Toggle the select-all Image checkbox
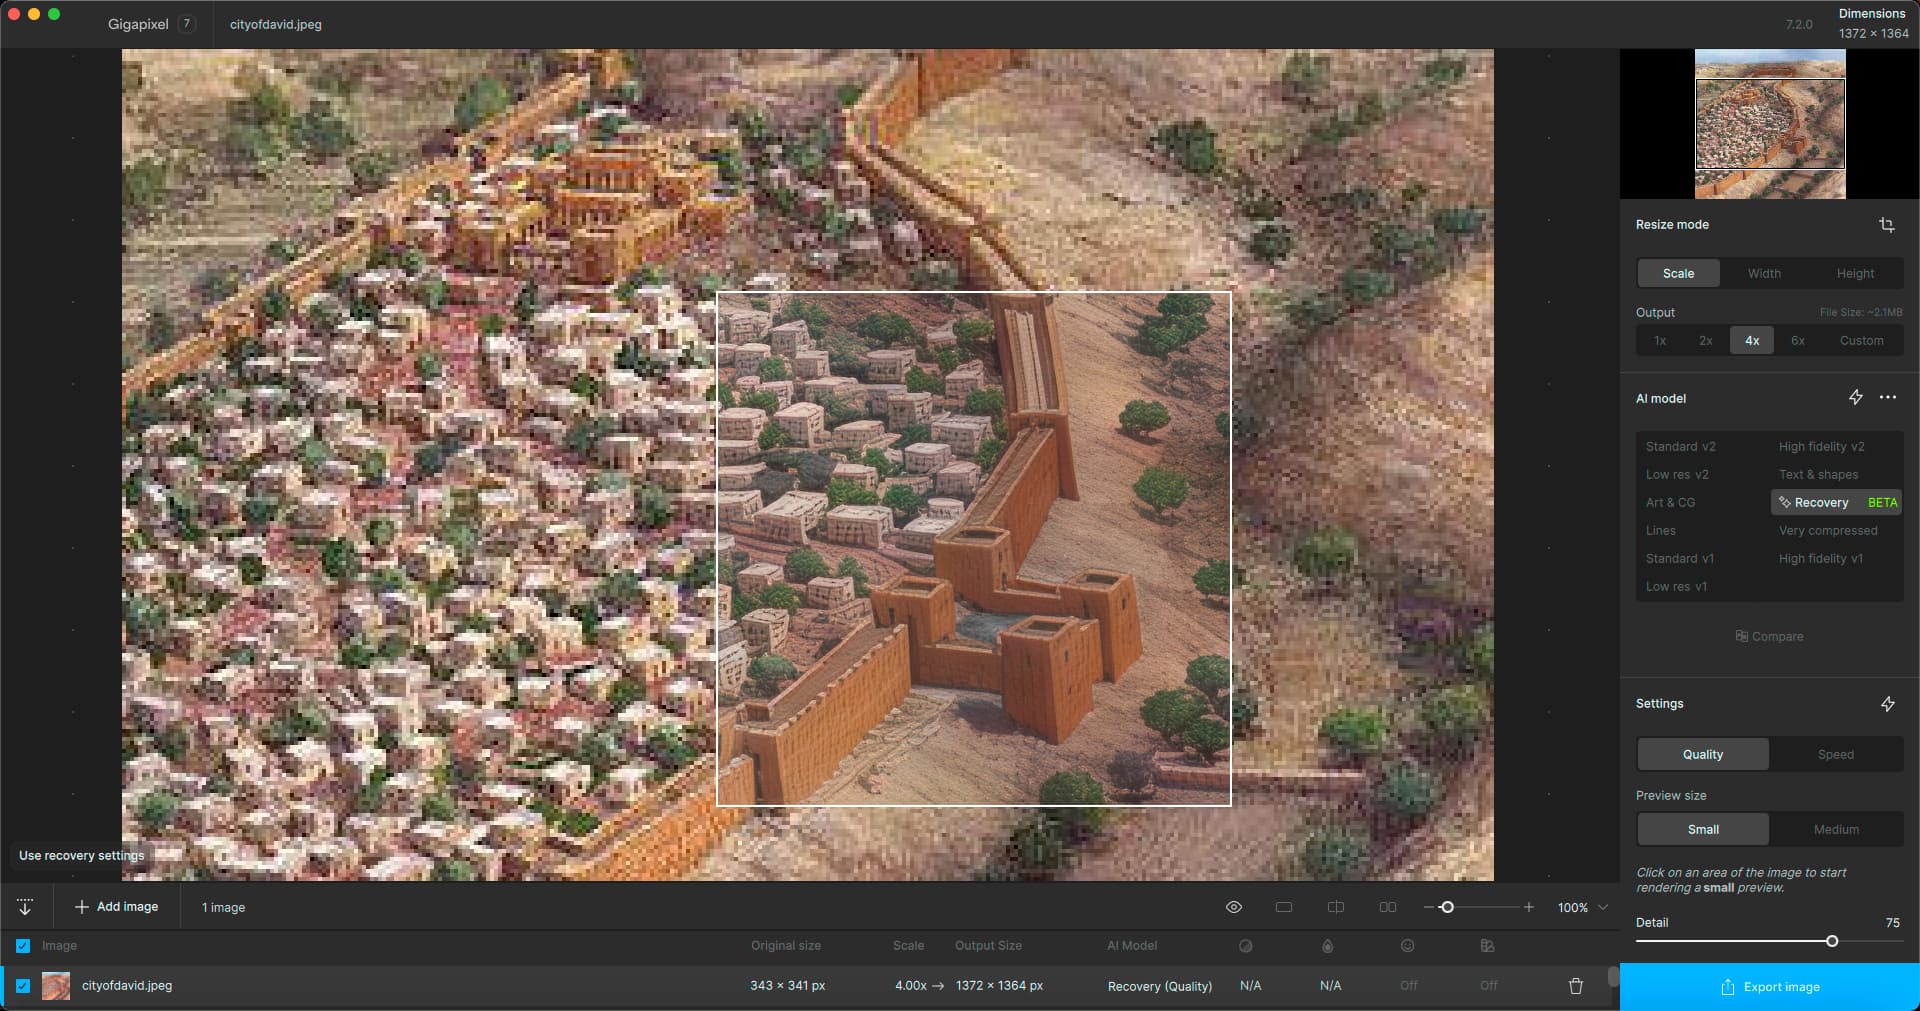 tap(23, 946)
